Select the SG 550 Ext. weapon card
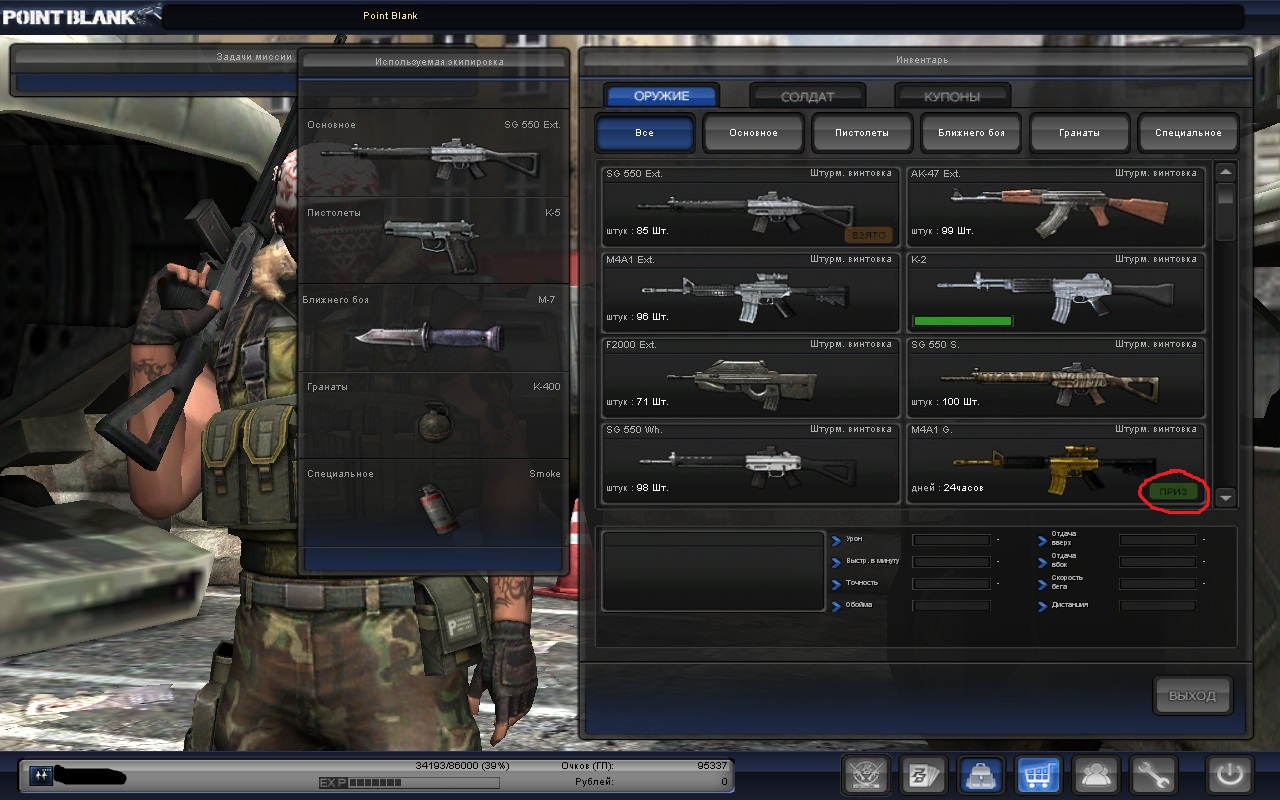The width and height of the screenshot is (1280, 800). [751, 207]
